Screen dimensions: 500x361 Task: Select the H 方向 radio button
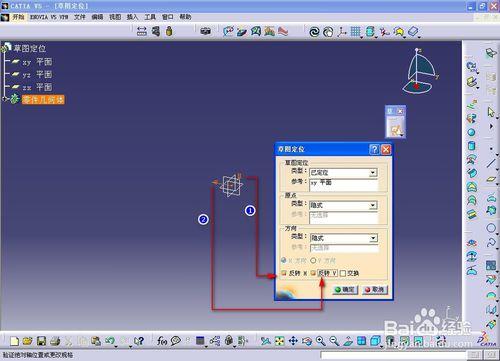(284, 260)
